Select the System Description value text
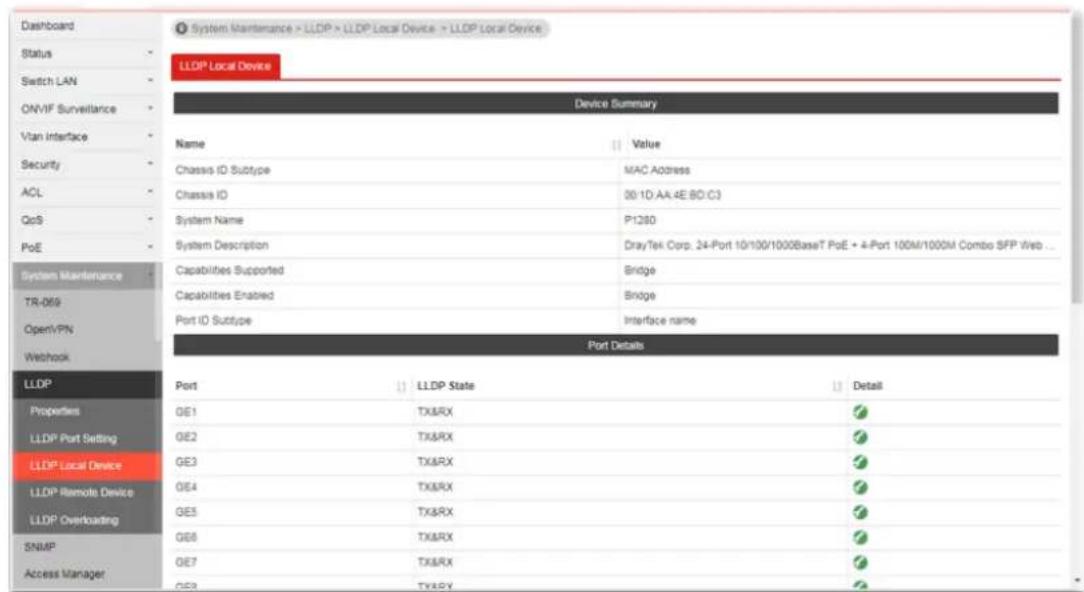1084x592 pixels. (x=839, y=246)
